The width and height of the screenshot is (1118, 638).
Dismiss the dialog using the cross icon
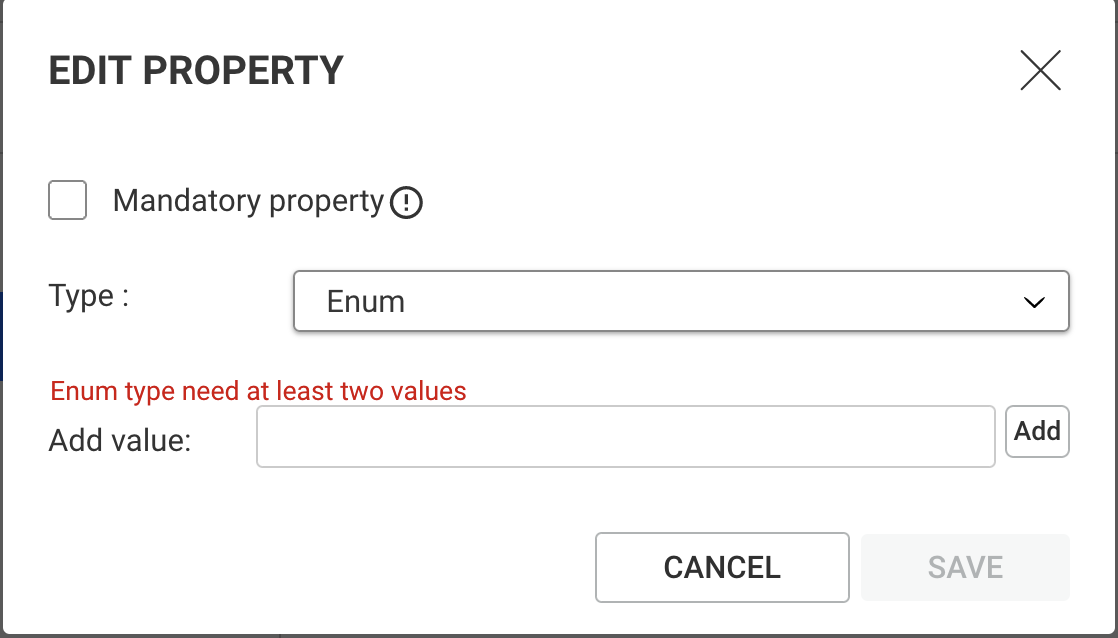click(1040, 70)
